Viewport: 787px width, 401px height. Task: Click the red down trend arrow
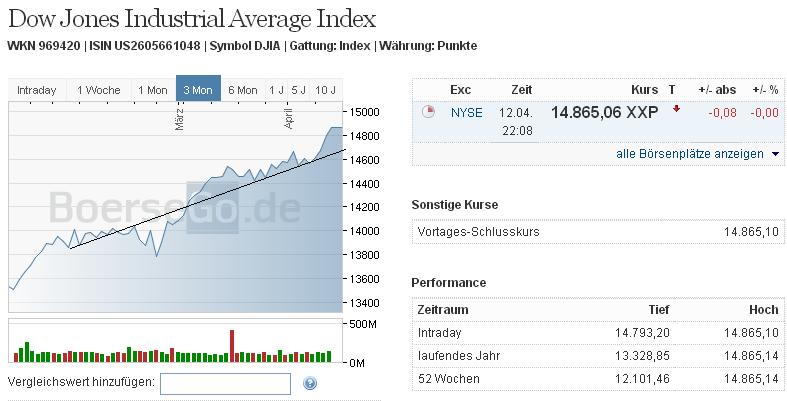click(x=676, y=108)
